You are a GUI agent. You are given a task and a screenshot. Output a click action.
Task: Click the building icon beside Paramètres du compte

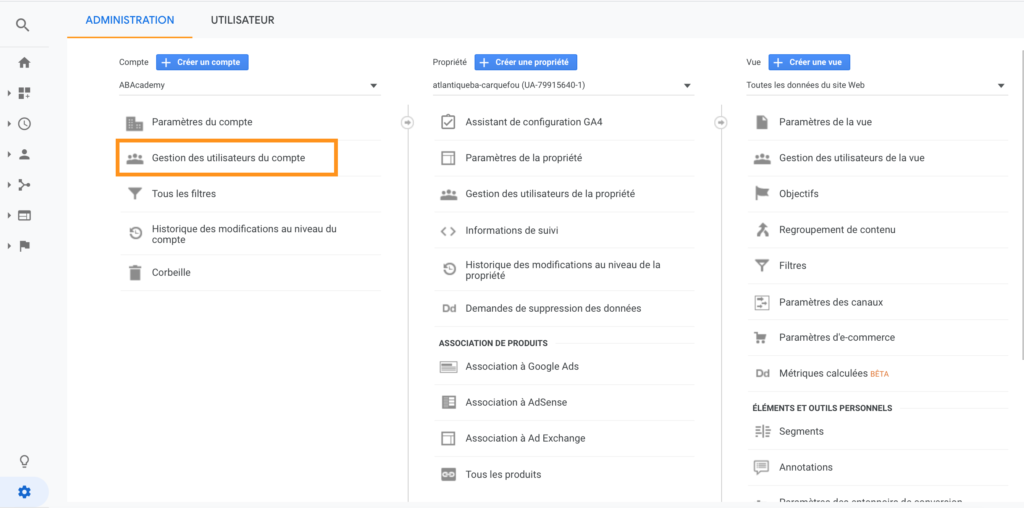(135, 123)
